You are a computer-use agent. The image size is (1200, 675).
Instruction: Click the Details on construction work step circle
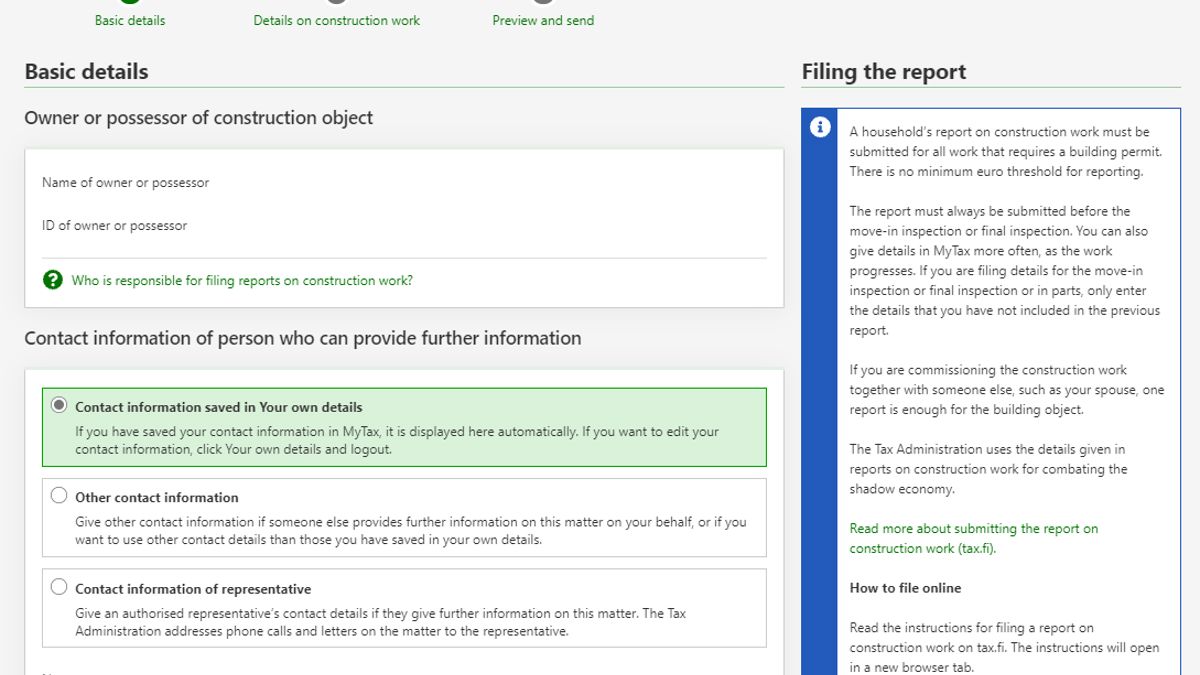(337, 2)
